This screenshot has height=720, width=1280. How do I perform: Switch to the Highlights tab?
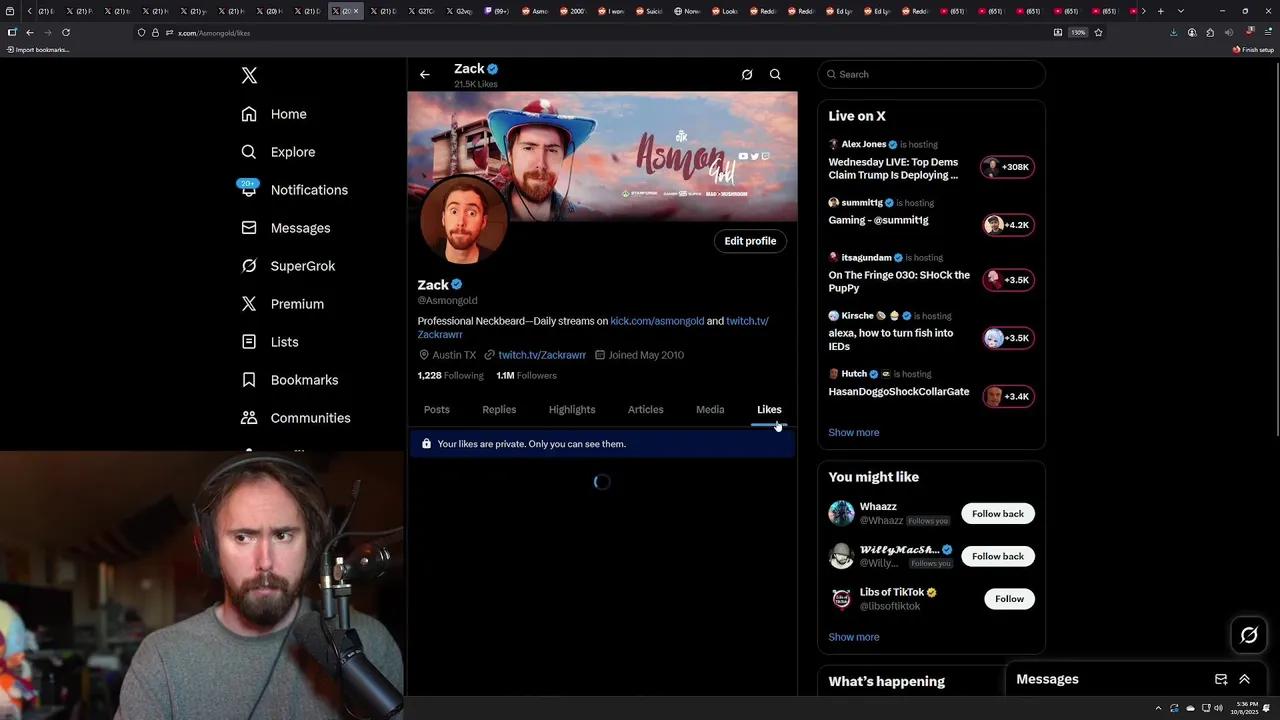[572, 410]
